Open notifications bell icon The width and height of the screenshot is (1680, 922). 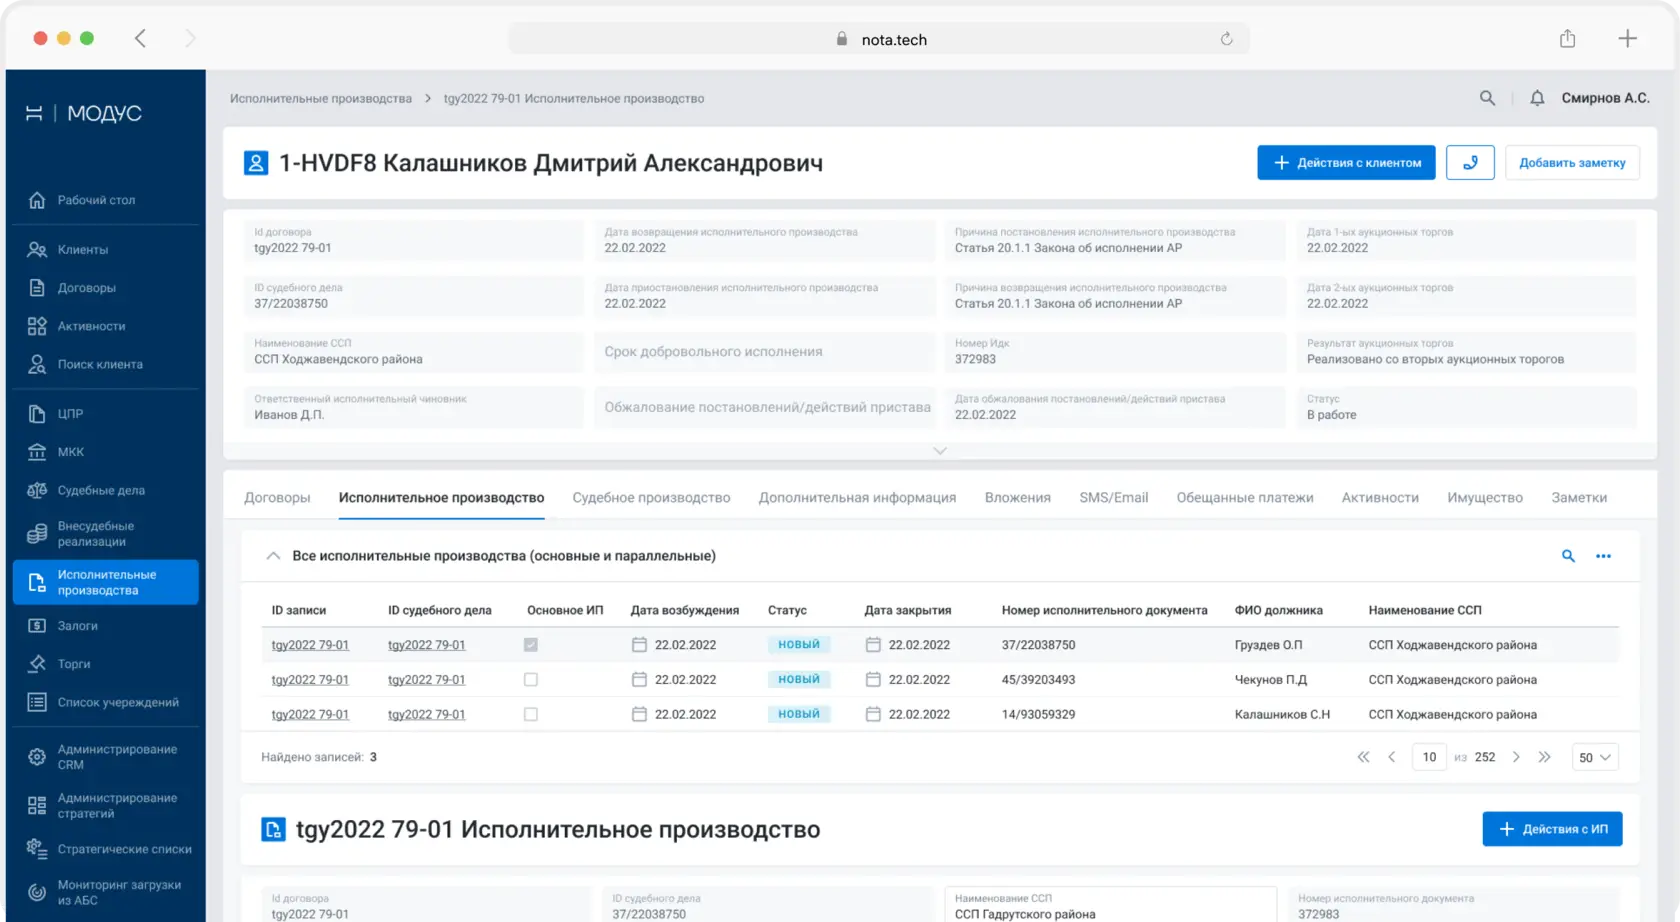tap(1537, 98)
